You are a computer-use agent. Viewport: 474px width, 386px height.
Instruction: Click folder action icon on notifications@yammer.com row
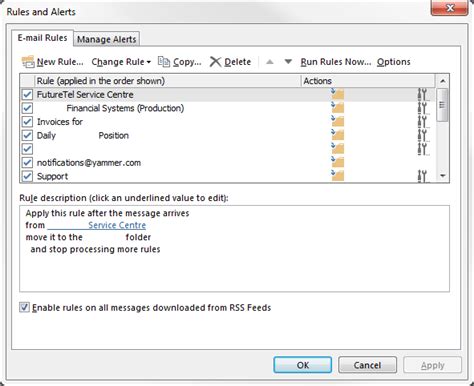click(x=337, y=162)
